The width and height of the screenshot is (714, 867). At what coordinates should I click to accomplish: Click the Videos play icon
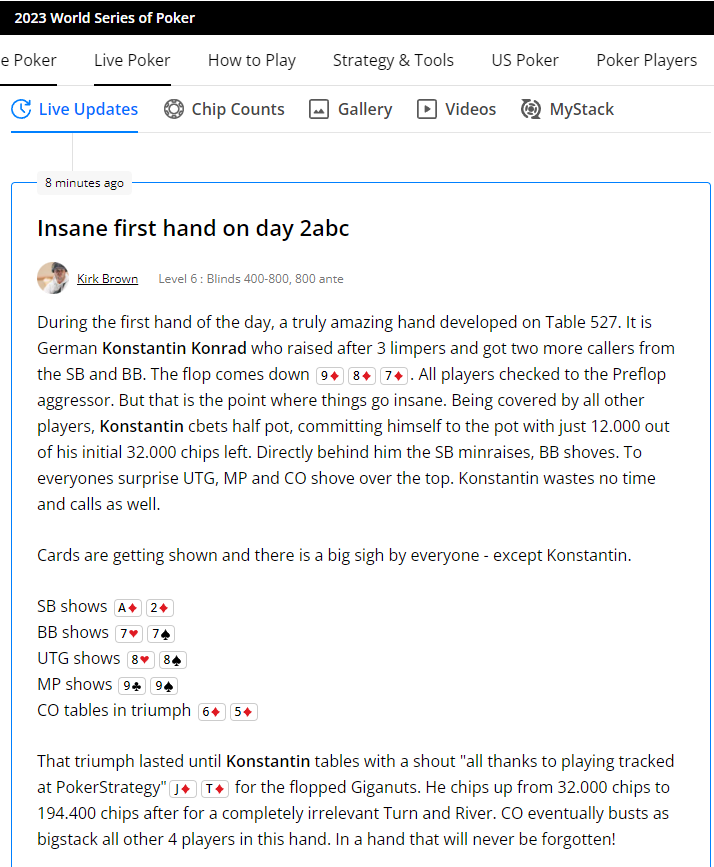(426, 109)
